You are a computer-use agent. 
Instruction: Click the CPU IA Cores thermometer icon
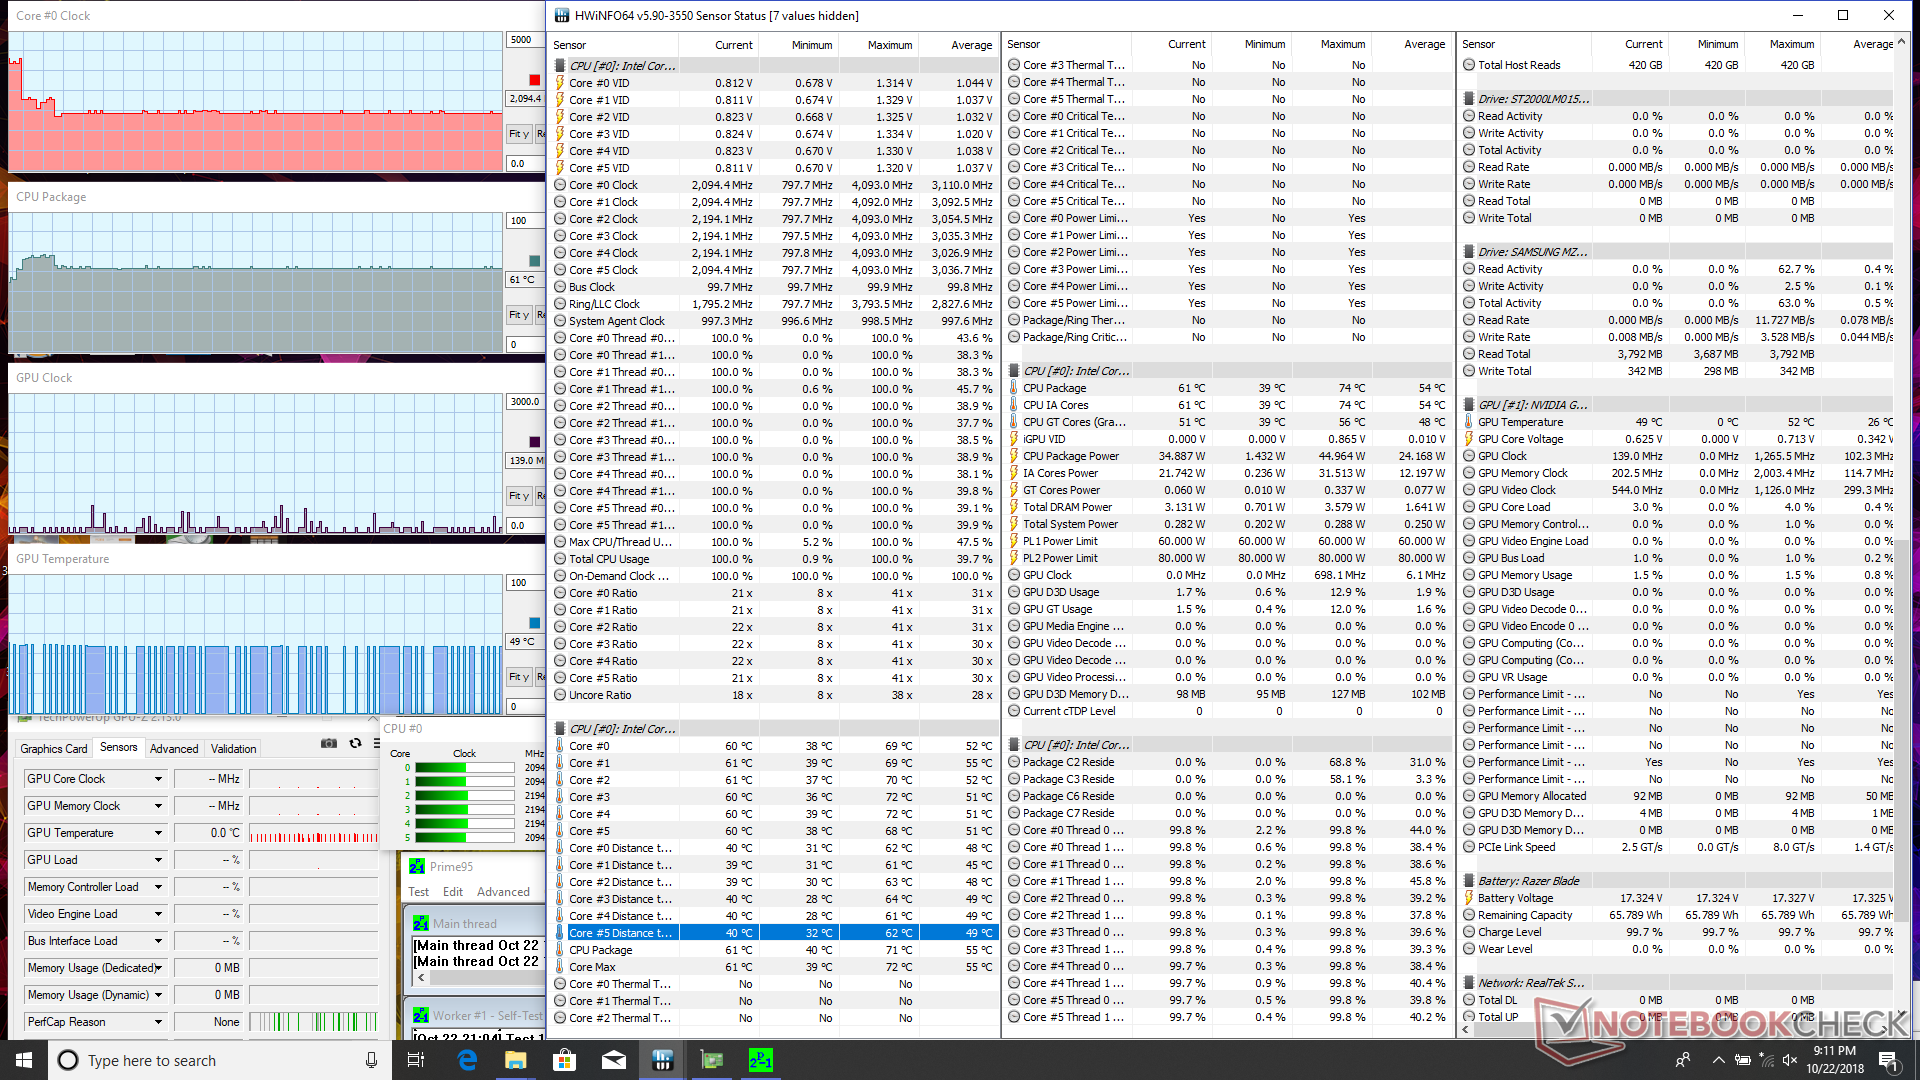[1015, 405]
